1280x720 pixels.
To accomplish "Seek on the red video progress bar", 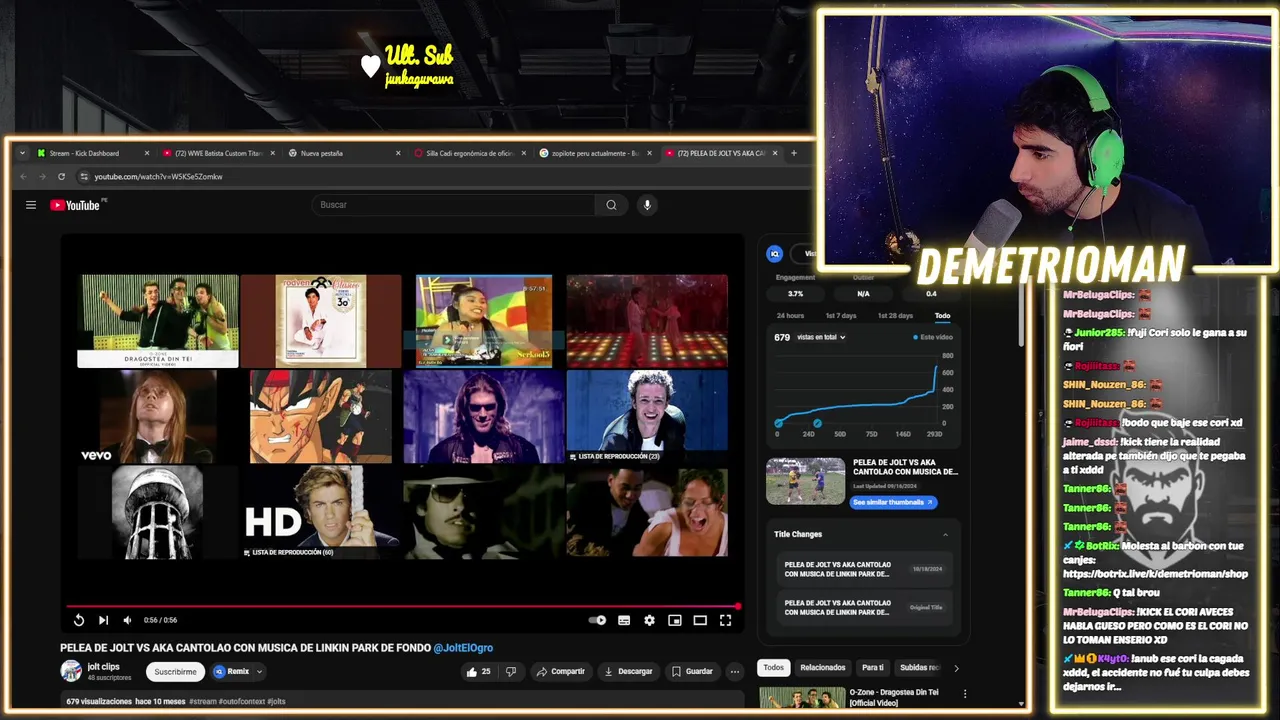I will click(402, 606).
